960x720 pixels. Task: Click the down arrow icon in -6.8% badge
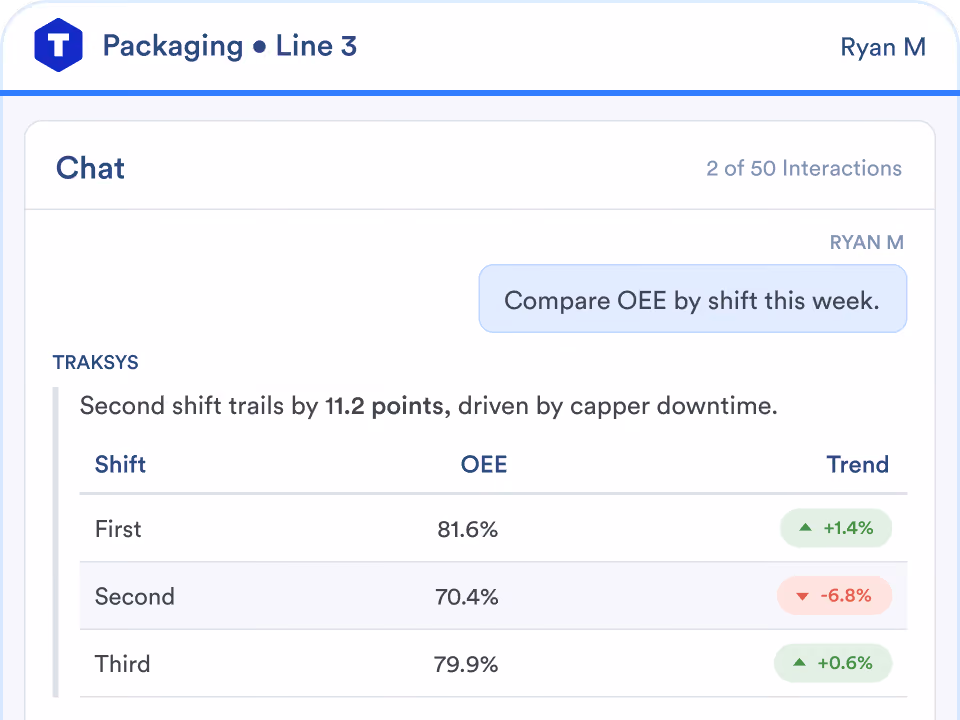coord(802,596)
